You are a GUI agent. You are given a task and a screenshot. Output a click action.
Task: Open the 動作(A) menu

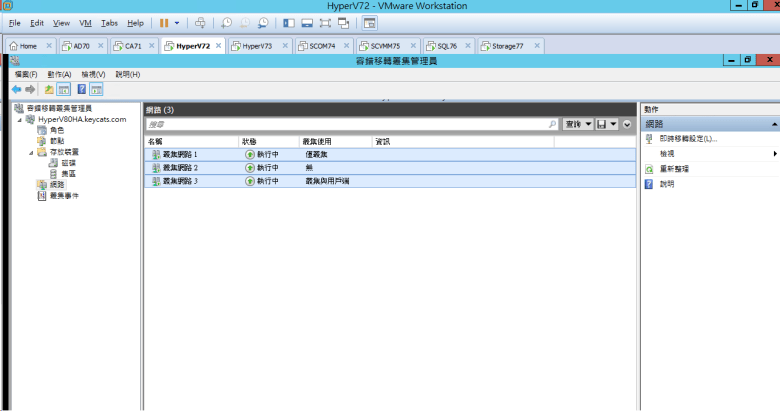(59, 74)
